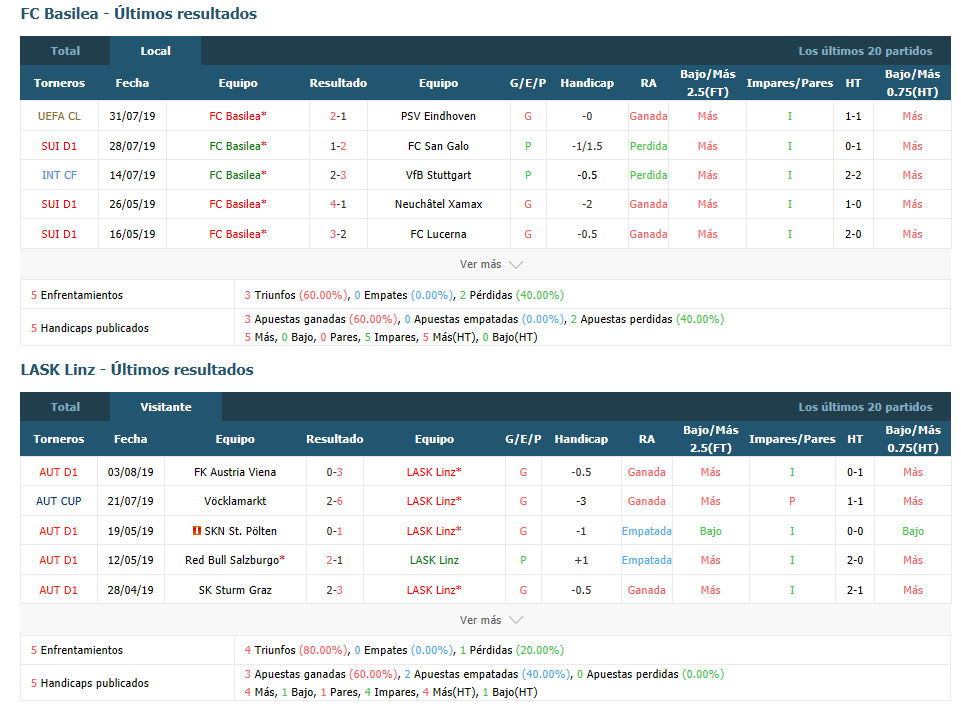This screenshot has width=961, height=711.
Task: Click Vöcklamarkt team name
Action: tap(235, 501)
